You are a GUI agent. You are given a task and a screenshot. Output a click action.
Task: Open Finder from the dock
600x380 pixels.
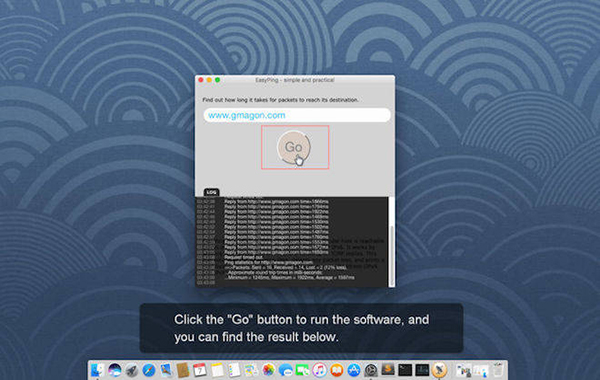click(x=98, y=370)
